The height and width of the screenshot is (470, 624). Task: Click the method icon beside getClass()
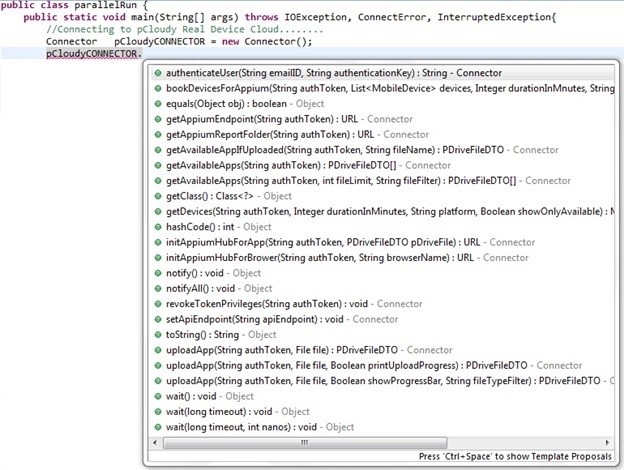[x=158, y=196]
